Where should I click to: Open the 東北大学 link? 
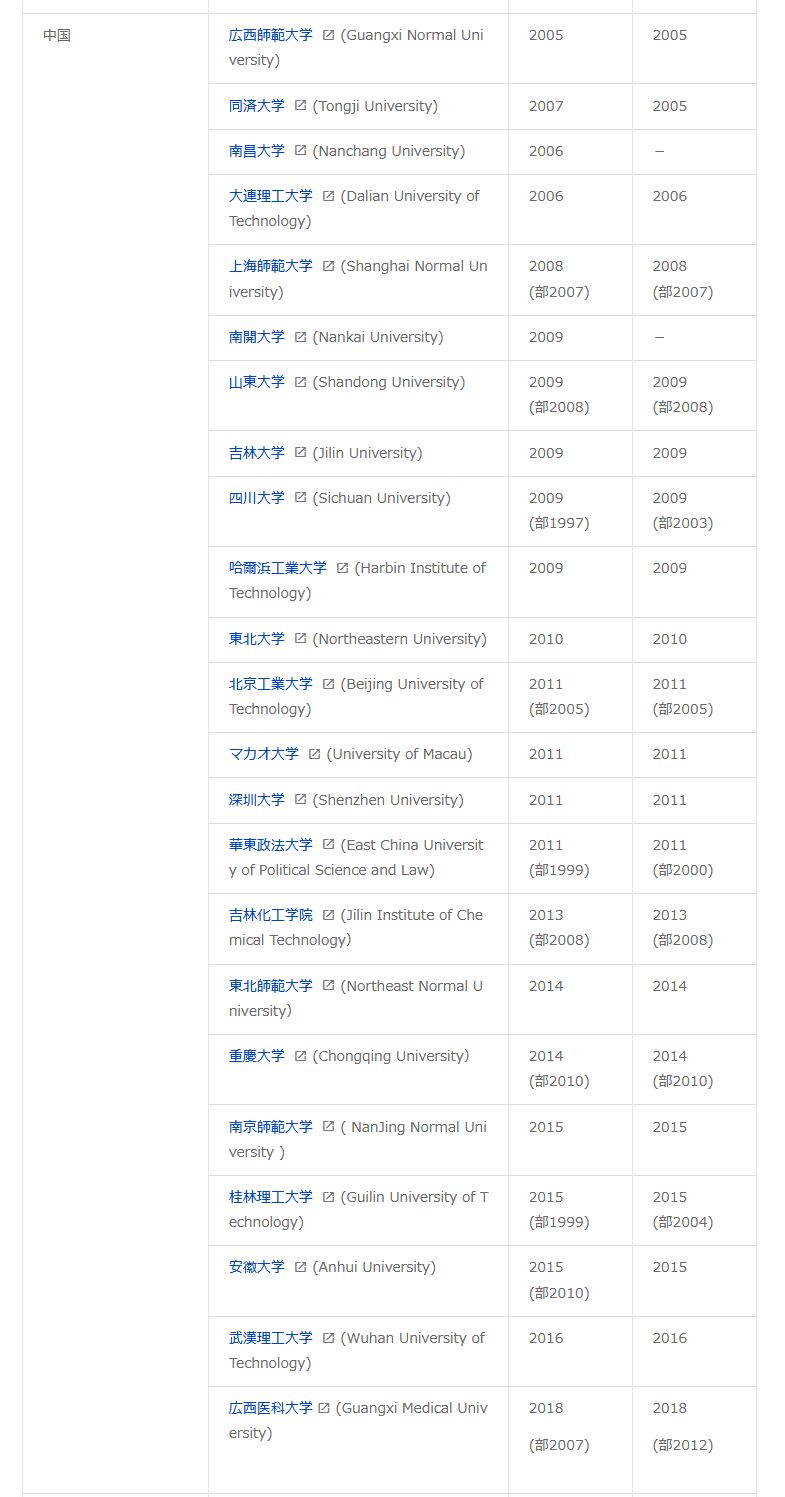(x=257, y=639)
